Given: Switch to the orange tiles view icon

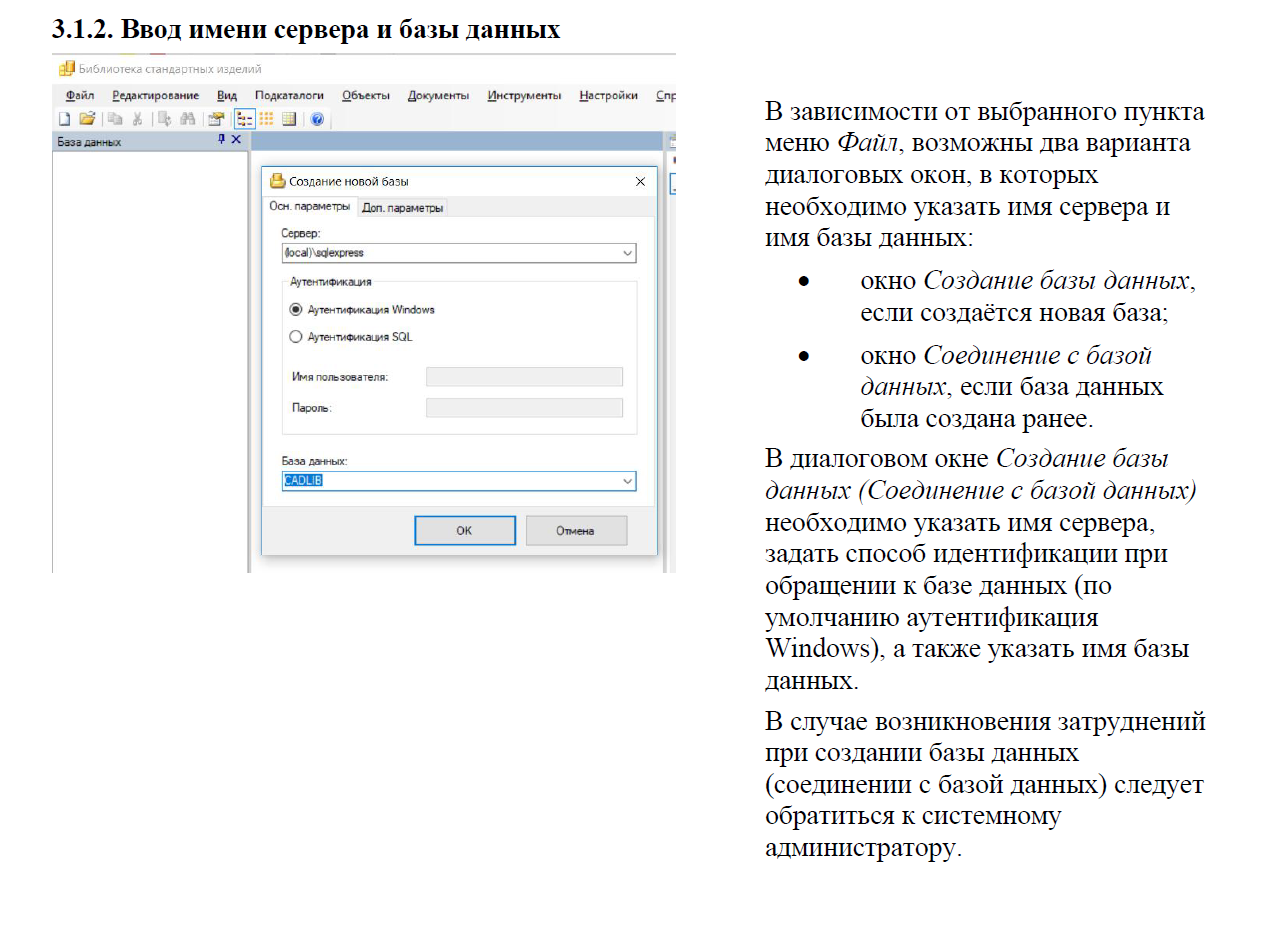Looking at the screenshot, I should coord(267,119).
